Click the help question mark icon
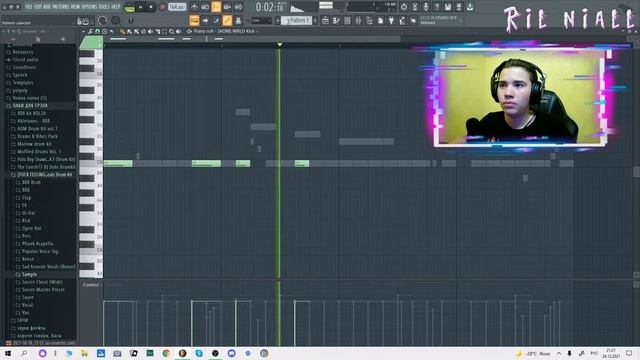 [x=437, y=7]
